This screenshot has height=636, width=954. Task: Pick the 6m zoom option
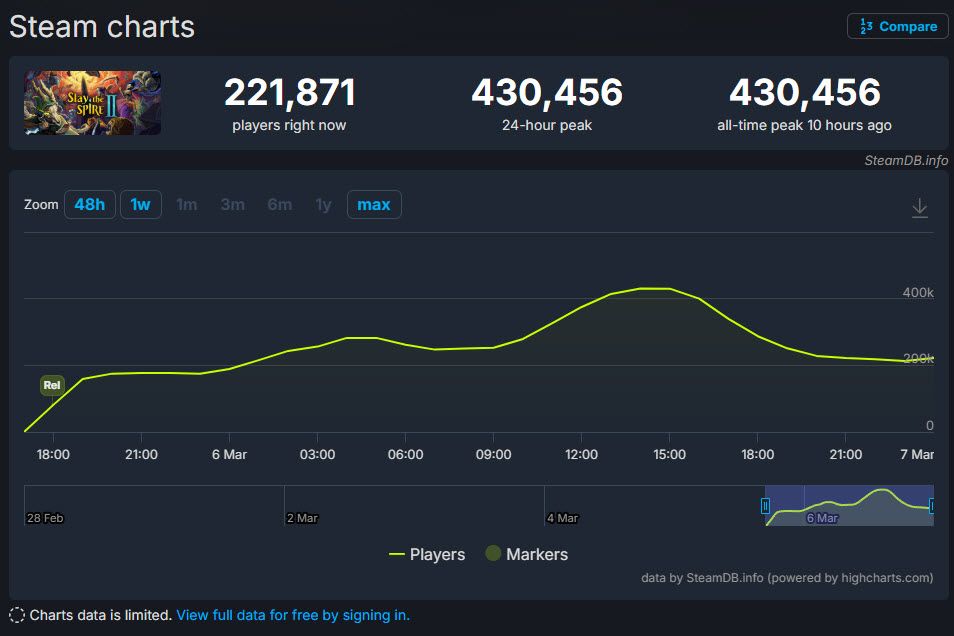[279, 205]
